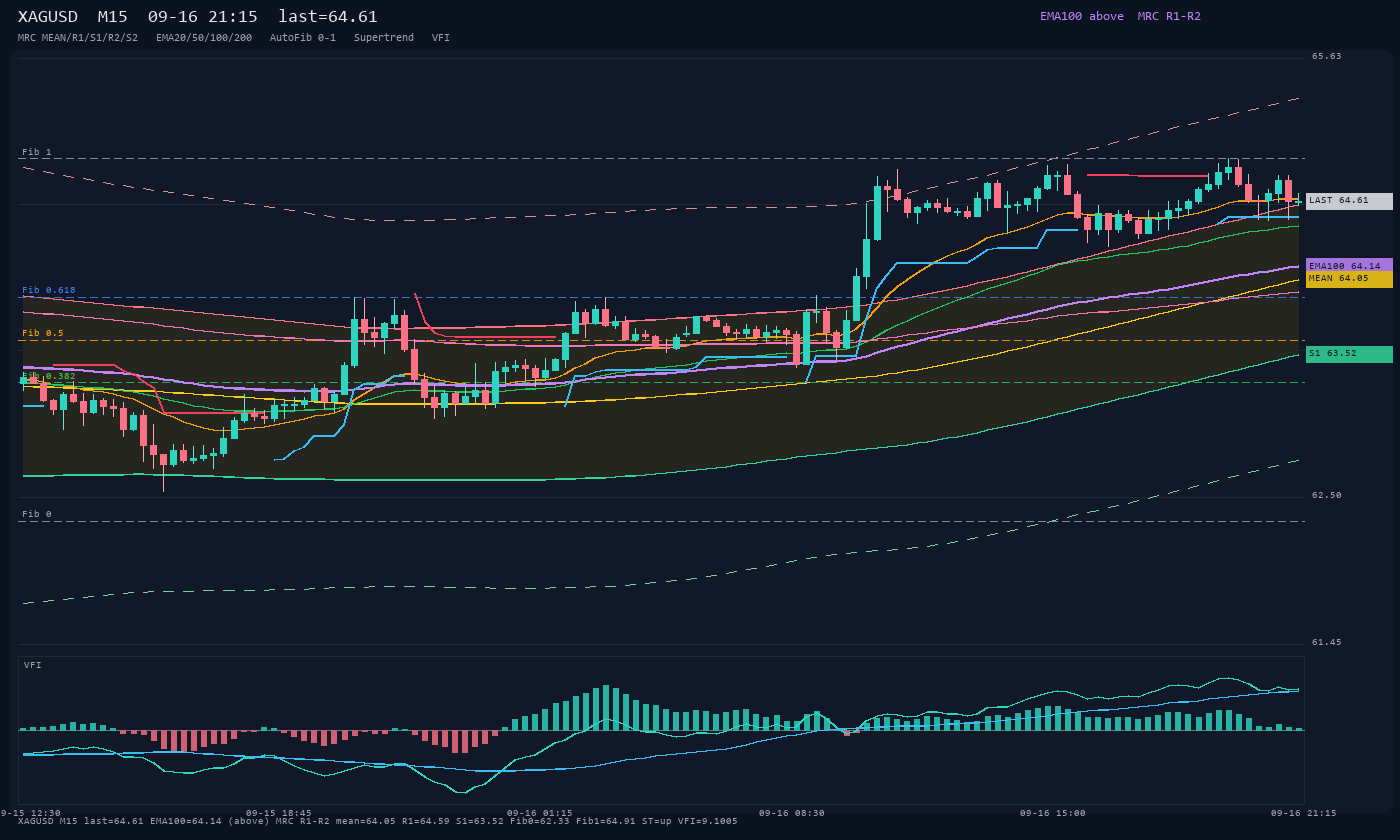Click the 09-15 18:45 time label
1400x840 pixels.
click(x=279, y=813)
